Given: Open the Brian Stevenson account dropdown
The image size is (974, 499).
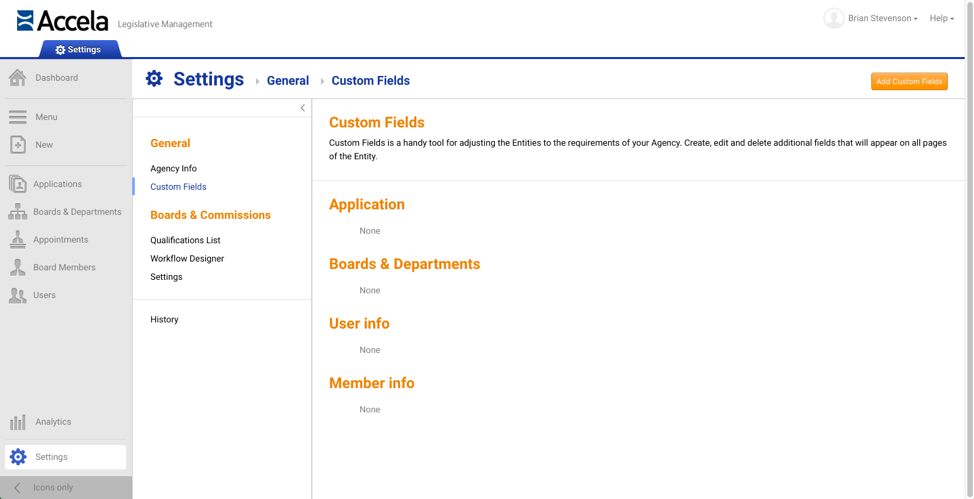Looking at the screenshot, I should [x=883, y=19].
